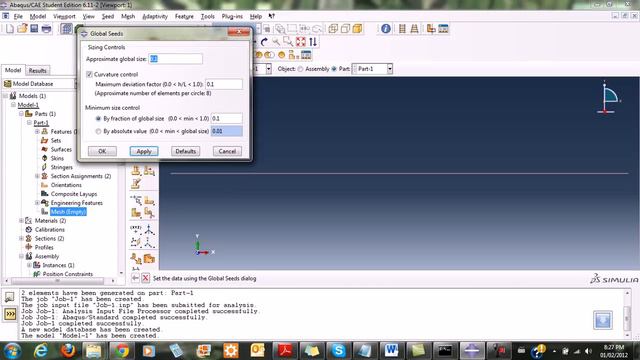
Task: Open Internet Explorer from taskbar
Action: 41,350
